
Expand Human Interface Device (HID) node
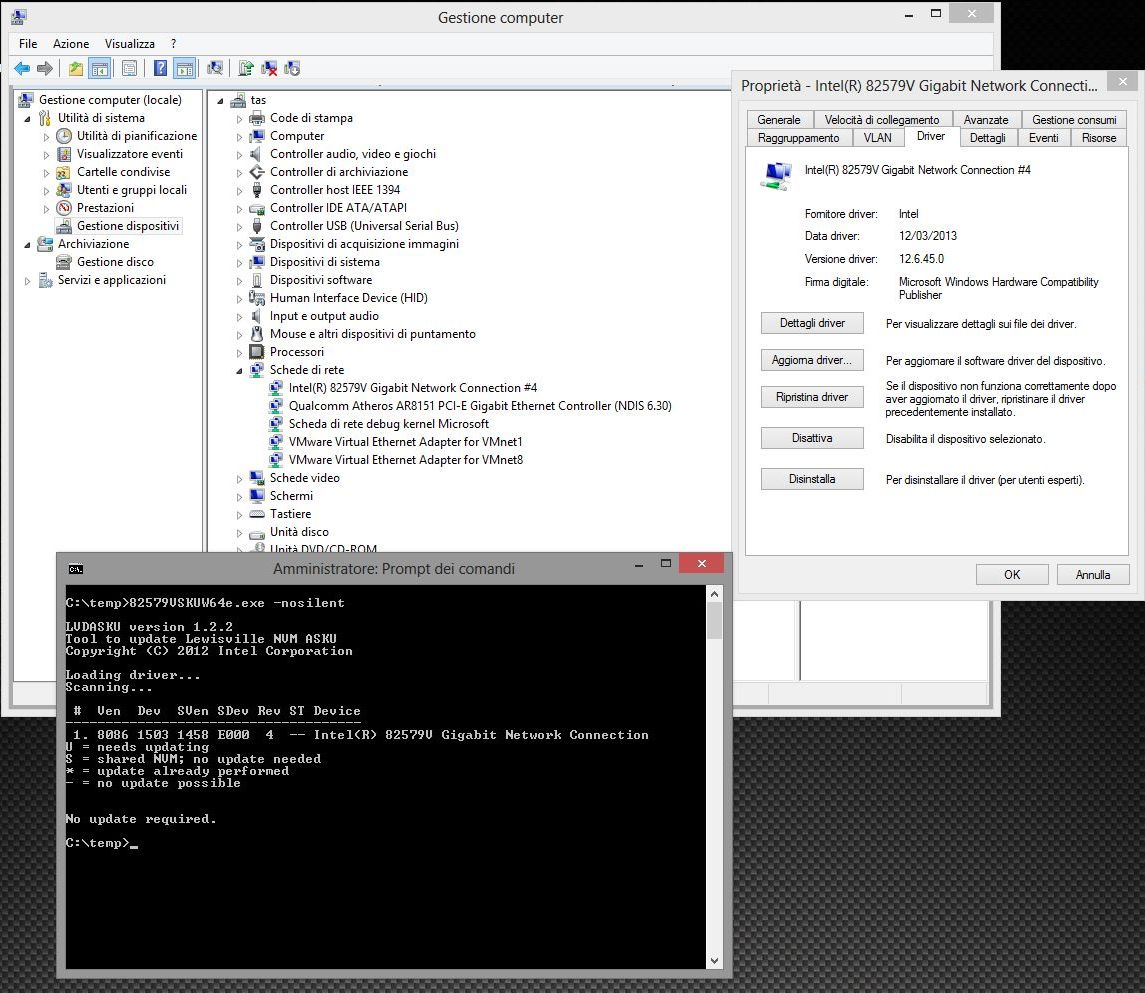point(239,299)
